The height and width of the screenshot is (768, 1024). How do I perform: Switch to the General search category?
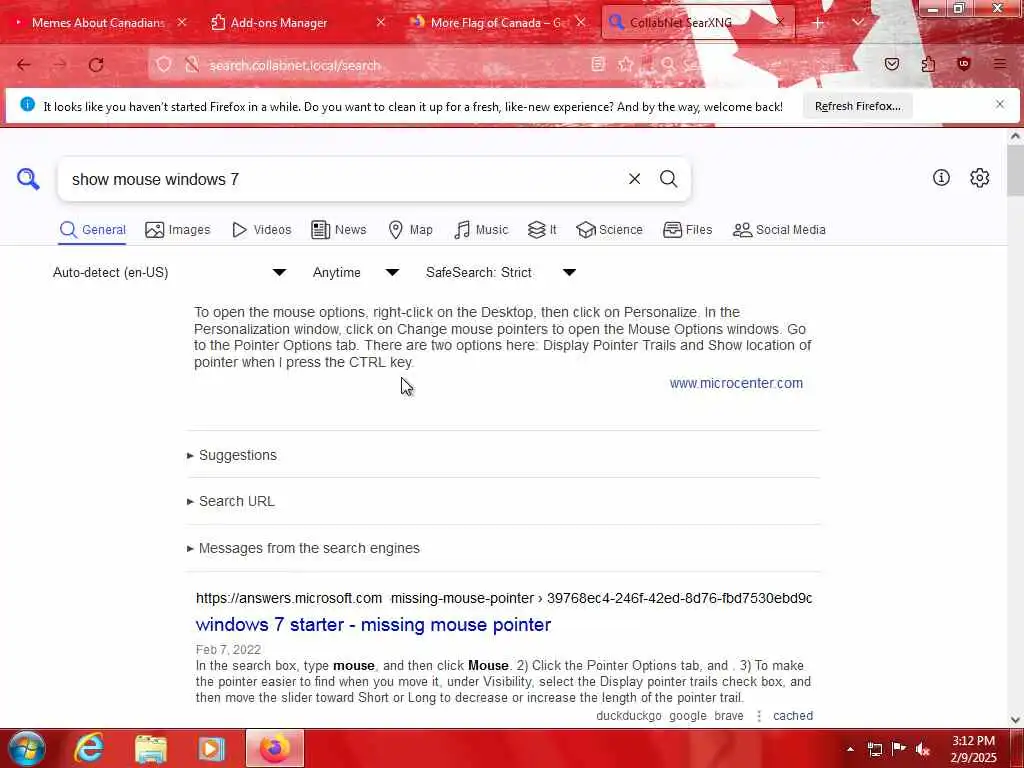[x=92, y=230]
